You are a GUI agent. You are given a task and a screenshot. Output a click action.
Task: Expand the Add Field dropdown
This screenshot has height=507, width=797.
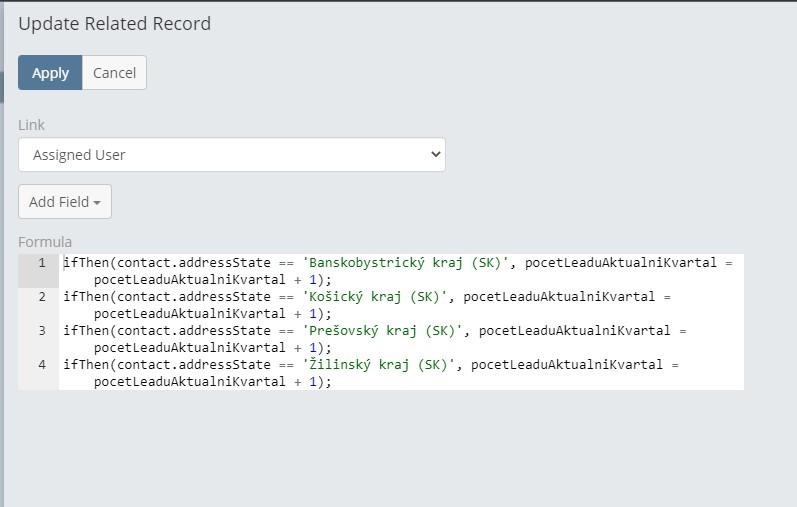(64, 202)
